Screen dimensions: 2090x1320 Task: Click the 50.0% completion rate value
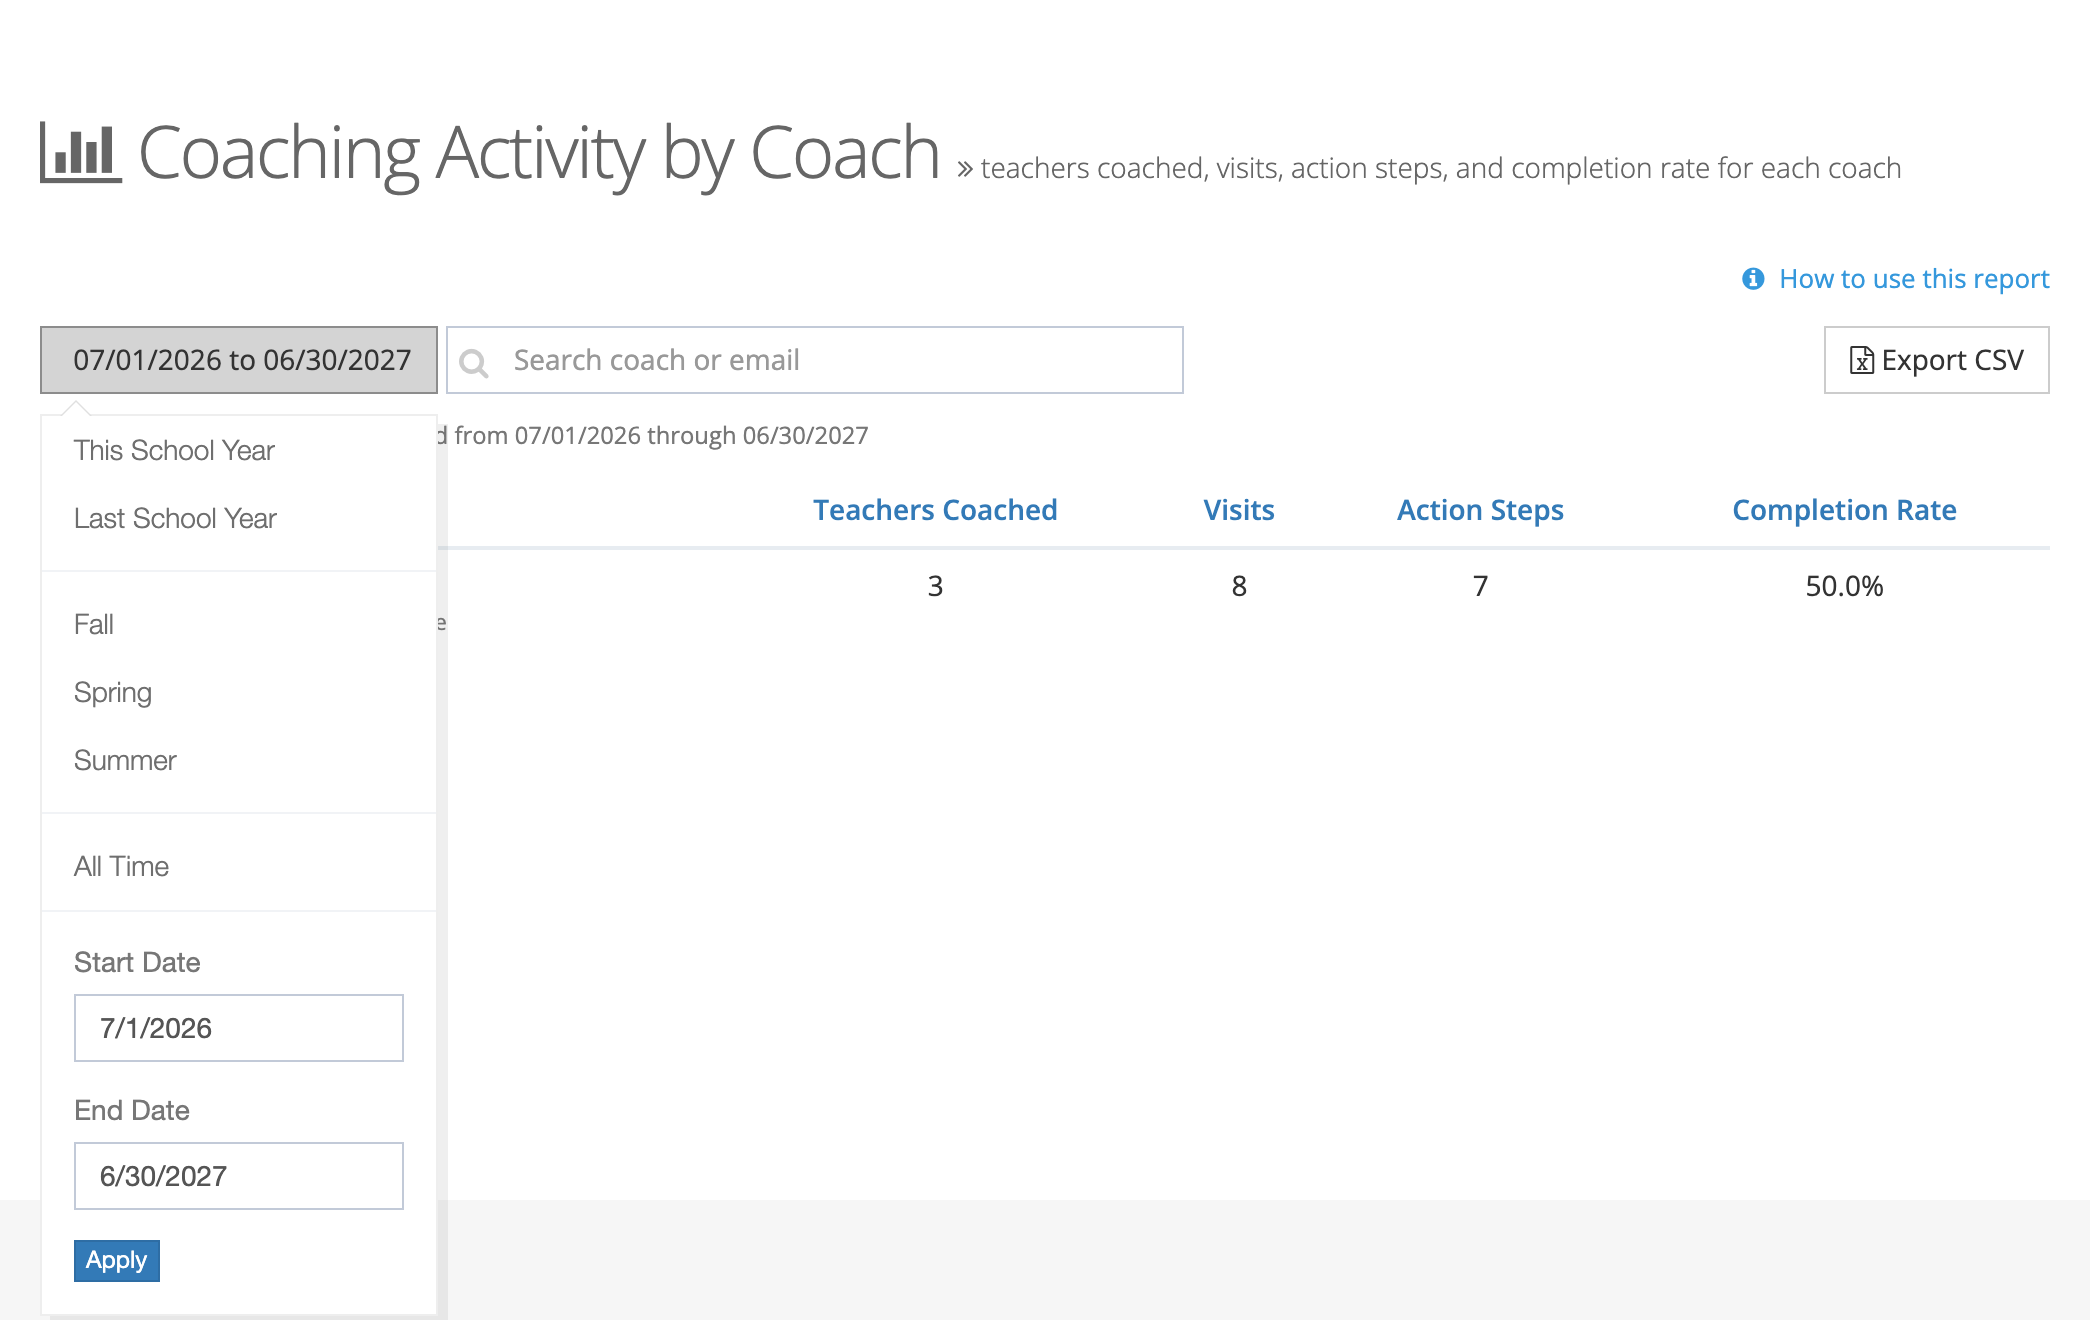pos(1844,586)
